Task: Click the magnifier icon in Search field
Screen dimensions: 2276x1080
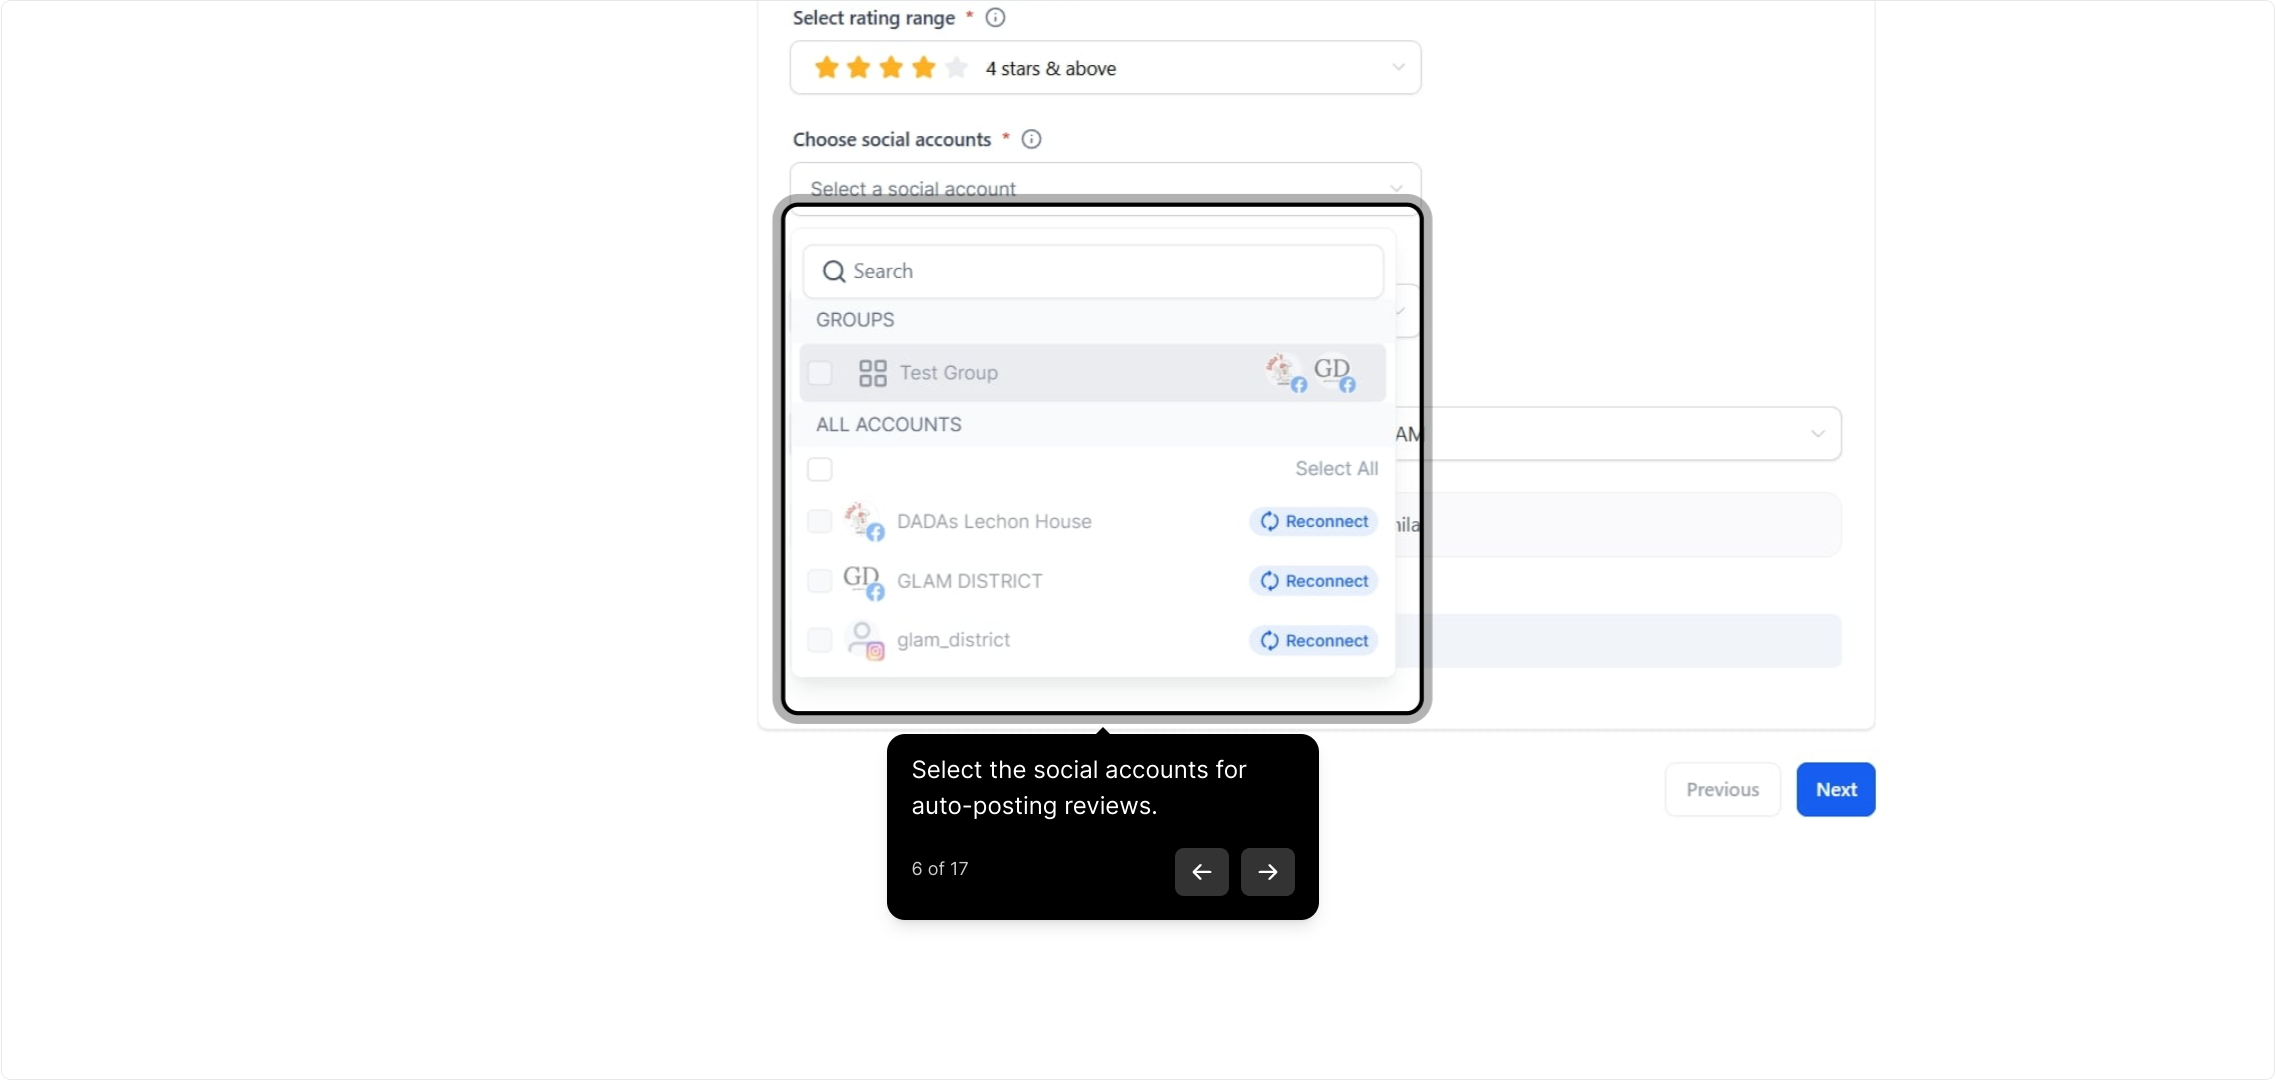Action: (x=834, y=271)
